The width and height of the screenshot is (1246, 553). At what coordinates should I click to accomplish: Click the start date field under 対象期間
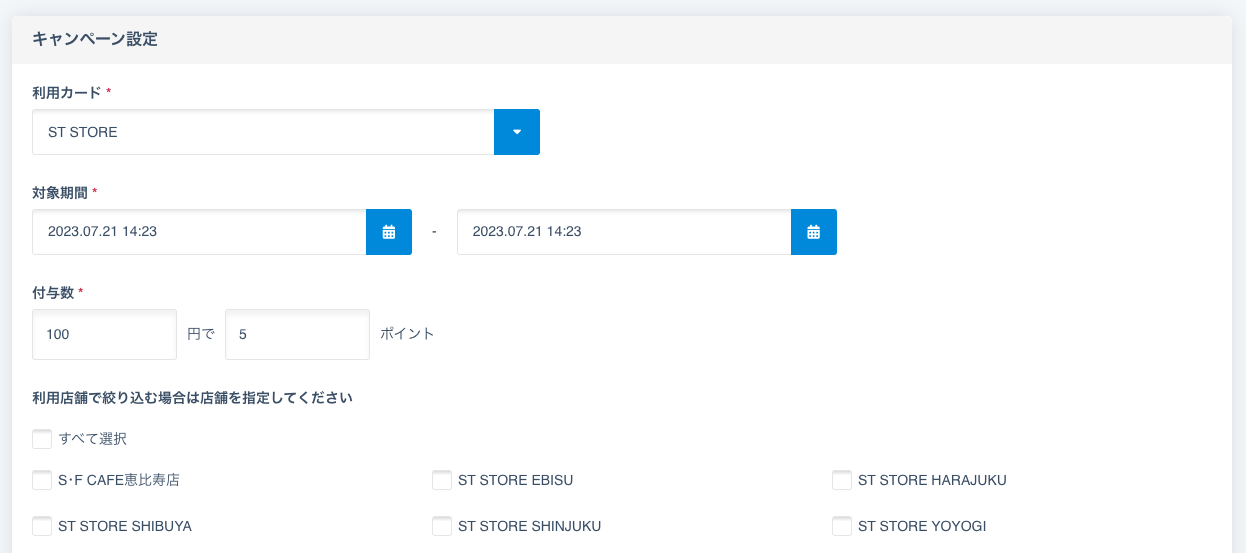point(199,232)
